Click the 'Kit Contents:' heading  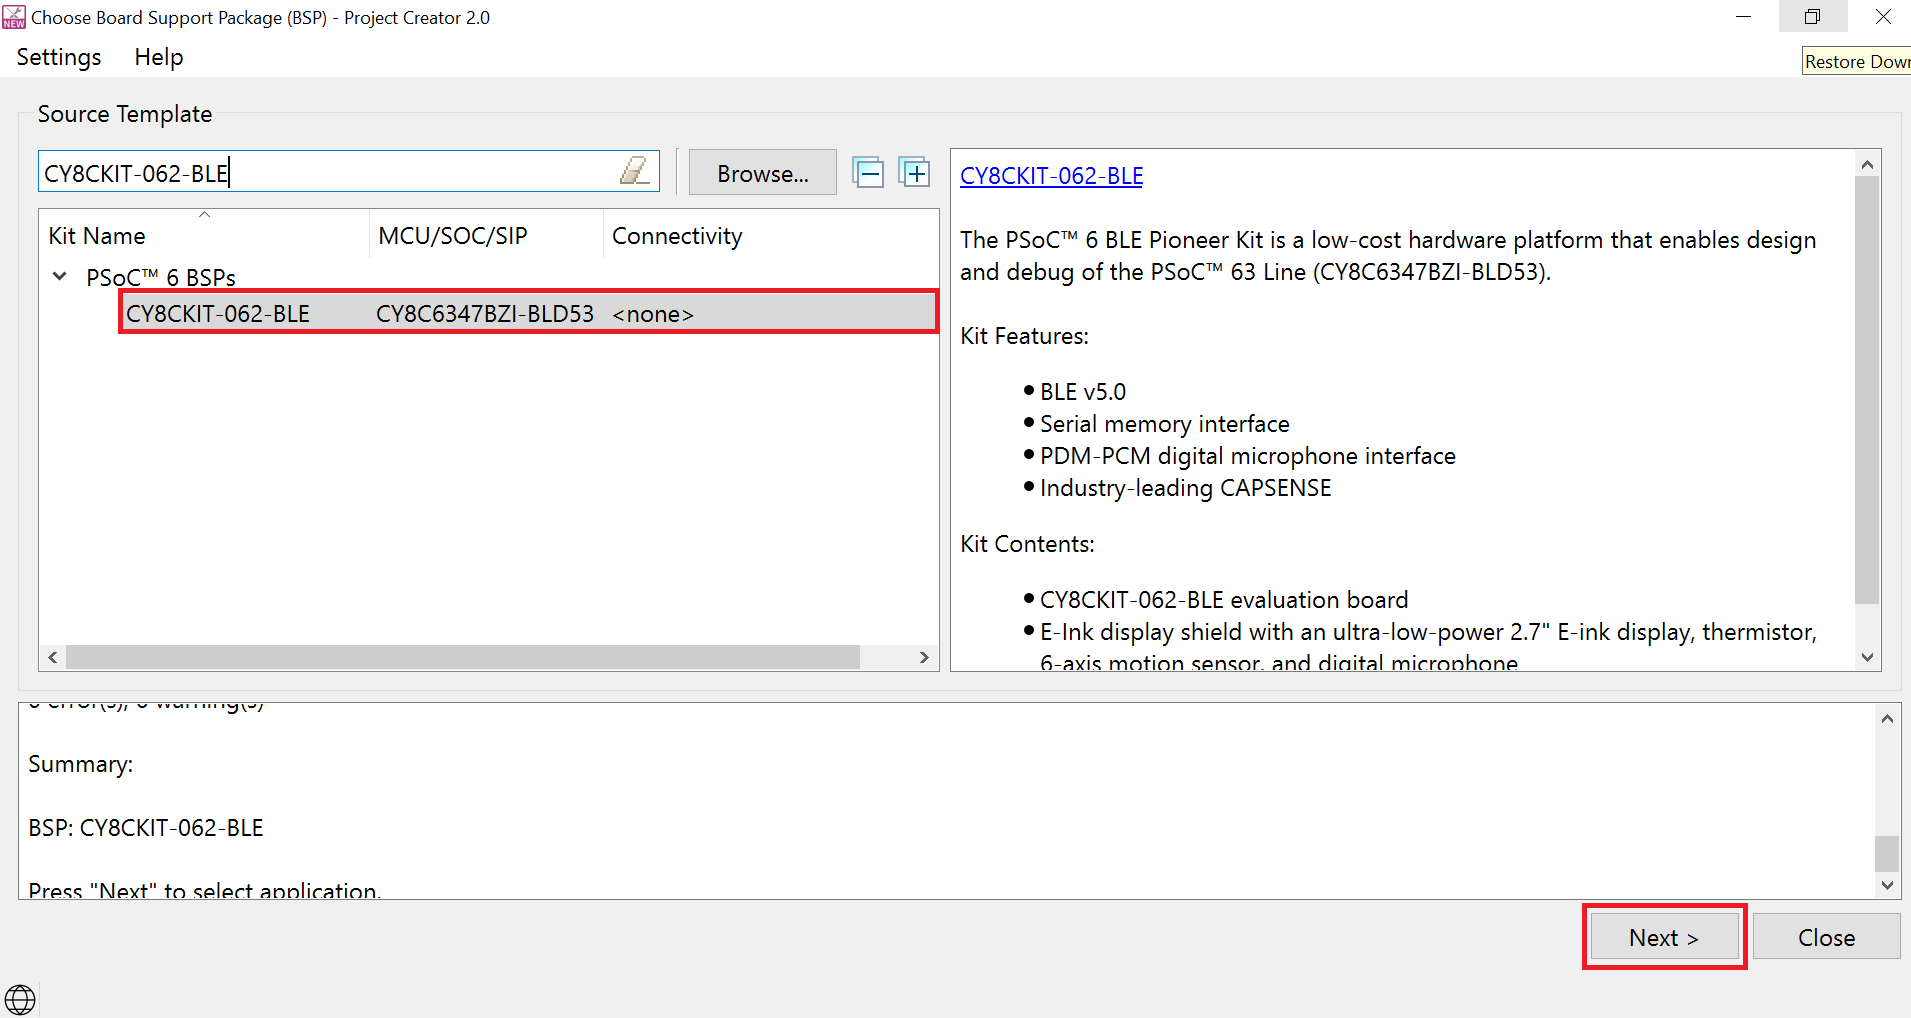pos(1028,544)
